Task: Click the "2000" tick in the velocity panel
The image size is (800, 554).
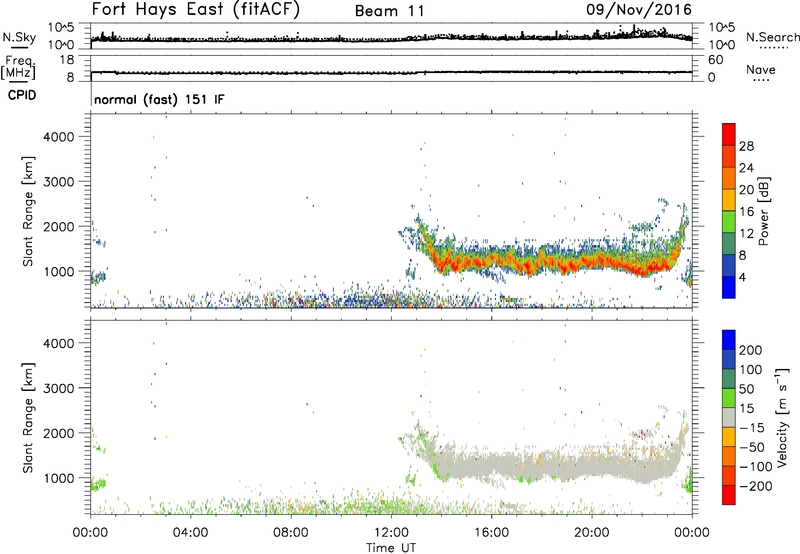Action: pyautogui.click(x=59, y=433)
